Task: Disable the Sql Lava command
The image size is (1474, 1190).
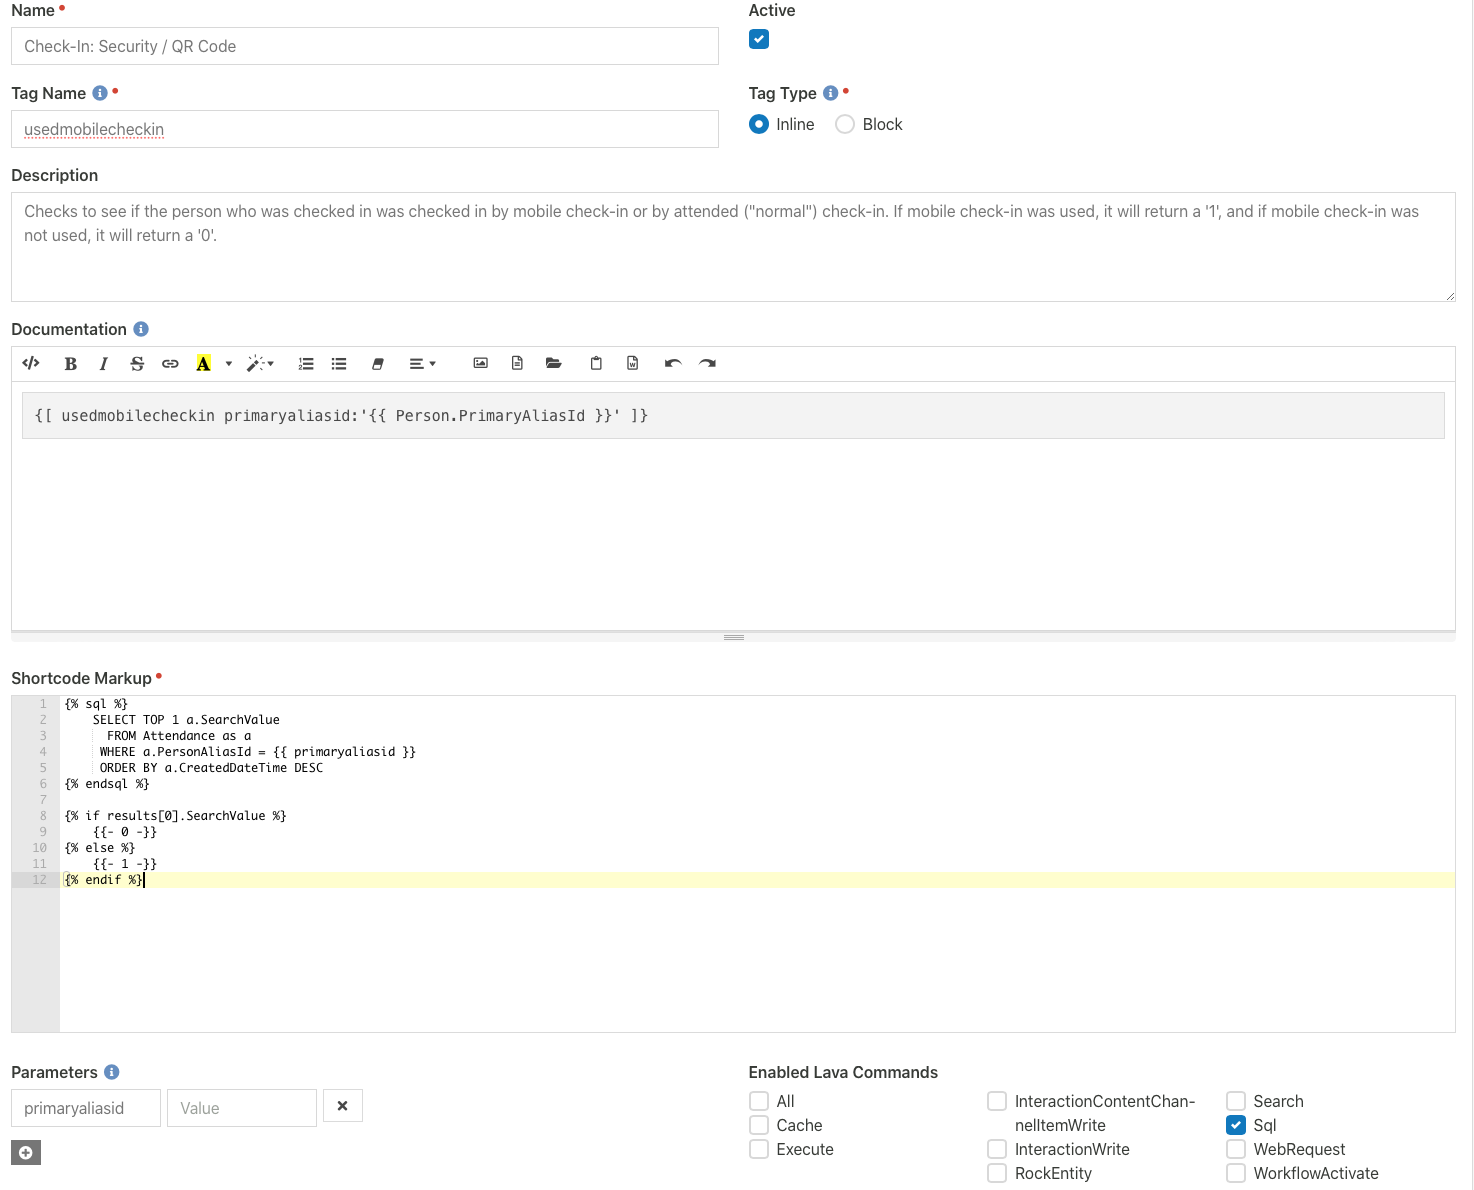Action: (1236, 1125)
